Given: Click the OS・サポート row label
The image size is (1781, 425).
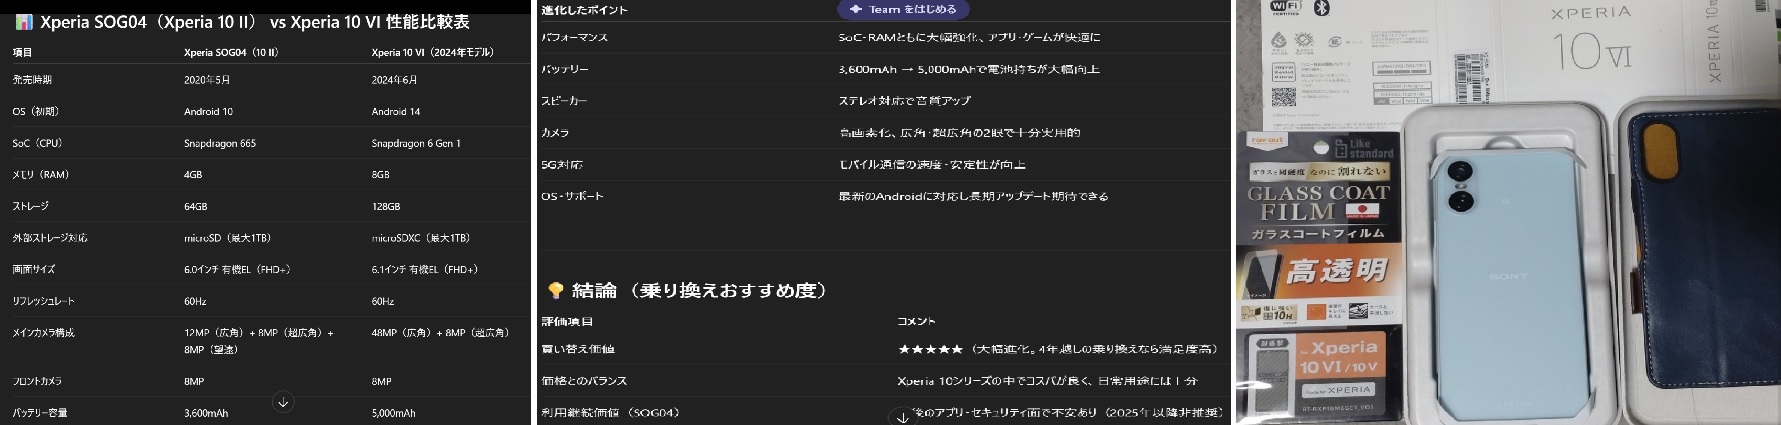Looking at the screenshot, I should pyautogui.click(x=573, y=197).
